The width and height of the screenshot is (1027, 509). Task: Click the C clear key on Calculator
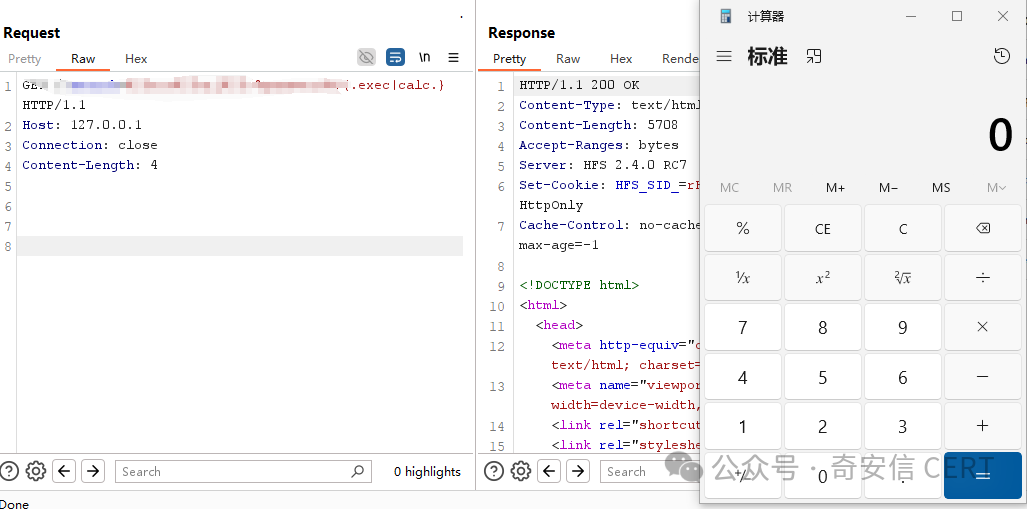903,228
